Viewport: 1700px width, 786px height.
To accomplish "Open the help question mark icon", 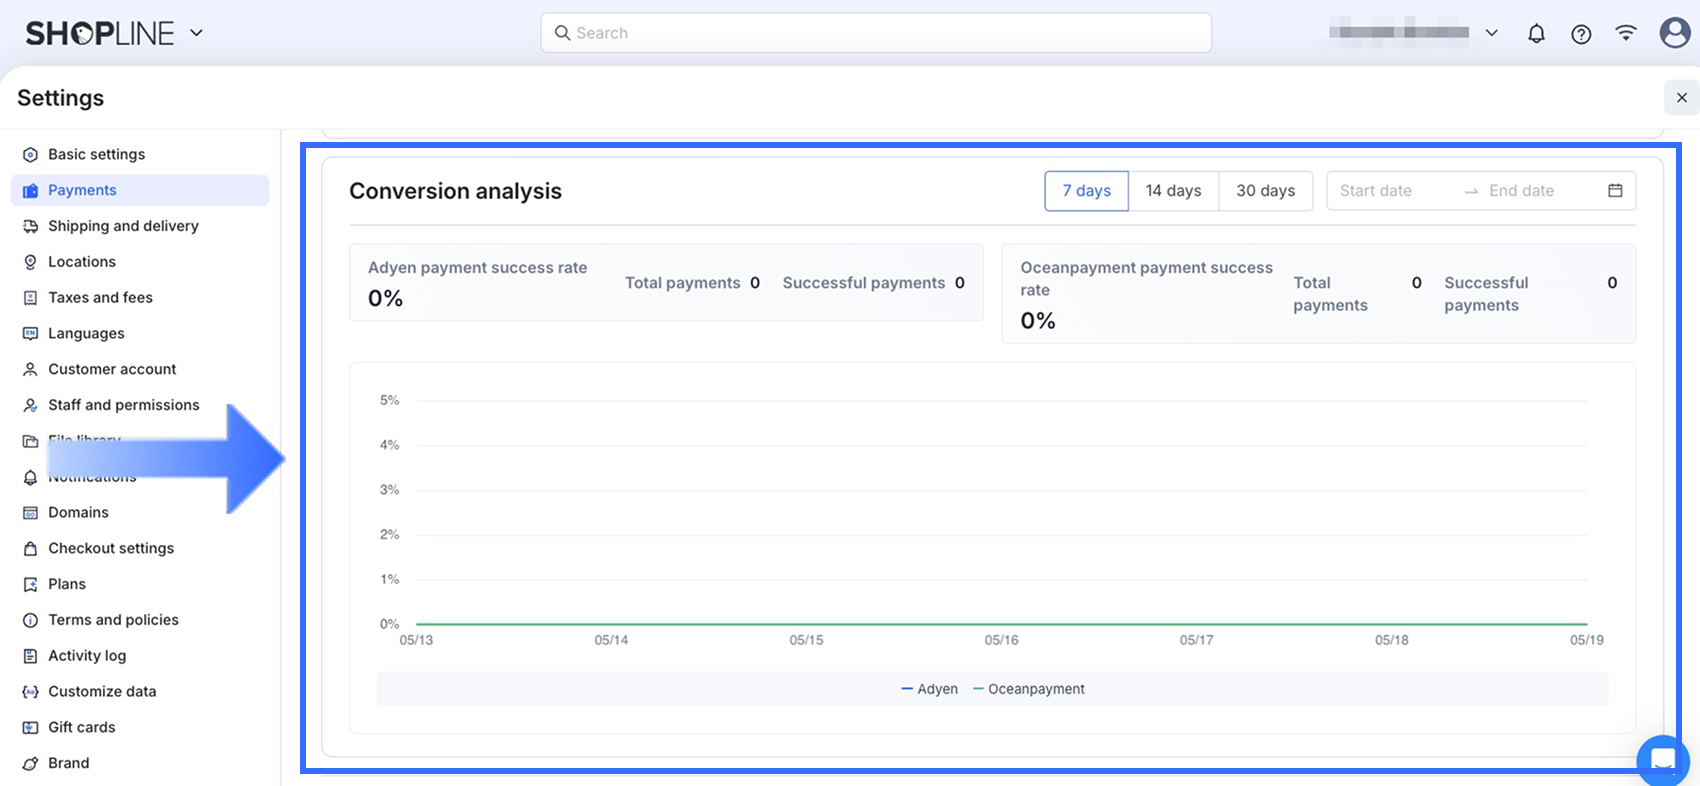I will click(x=1581, y=33).
